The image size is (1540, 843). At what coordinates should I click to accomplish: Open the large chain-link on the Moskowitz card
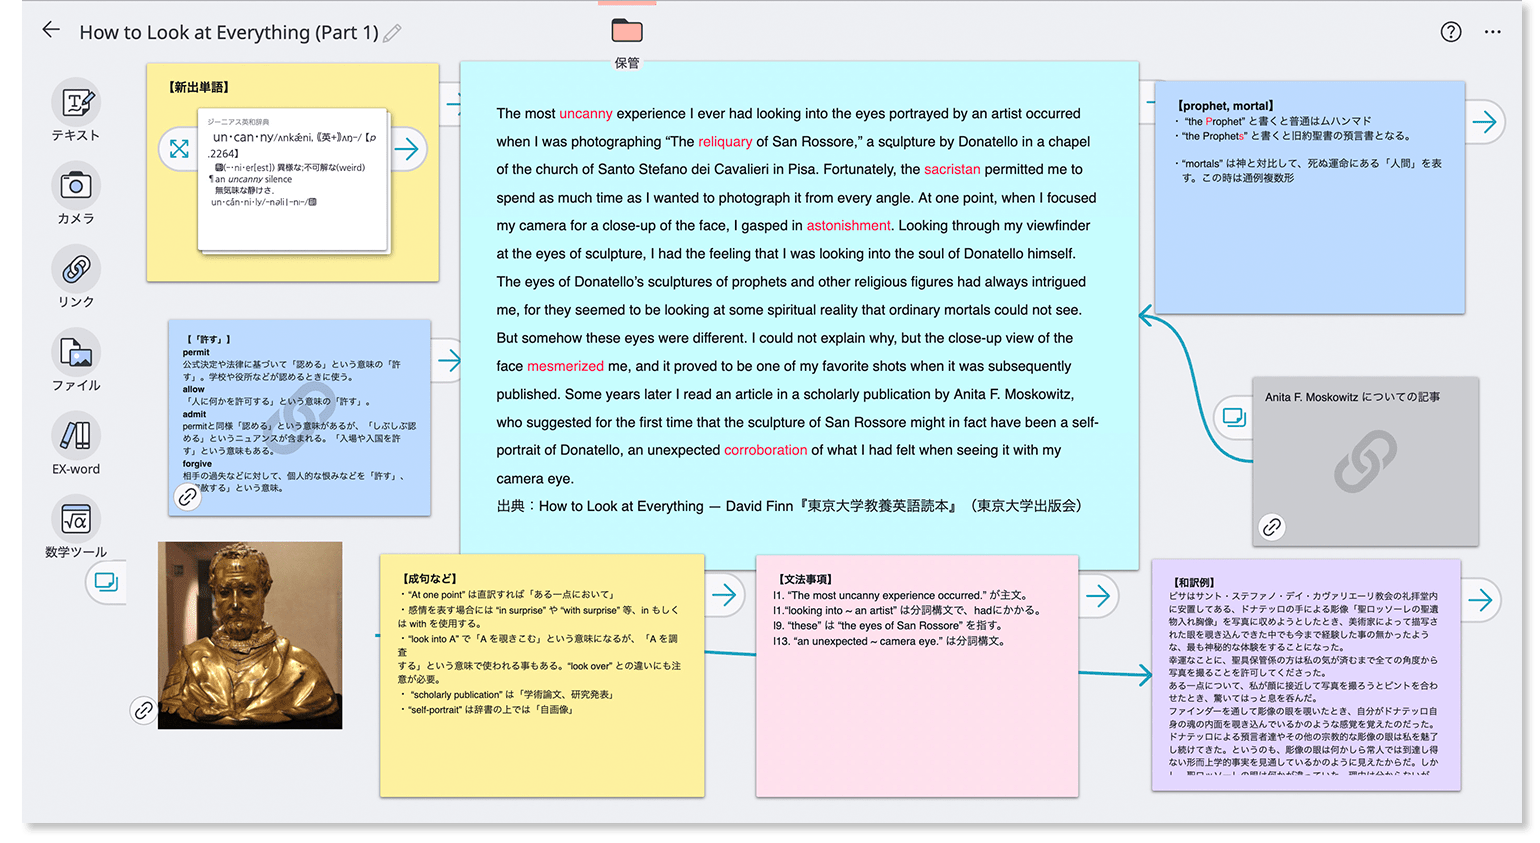click(1365, 461)
